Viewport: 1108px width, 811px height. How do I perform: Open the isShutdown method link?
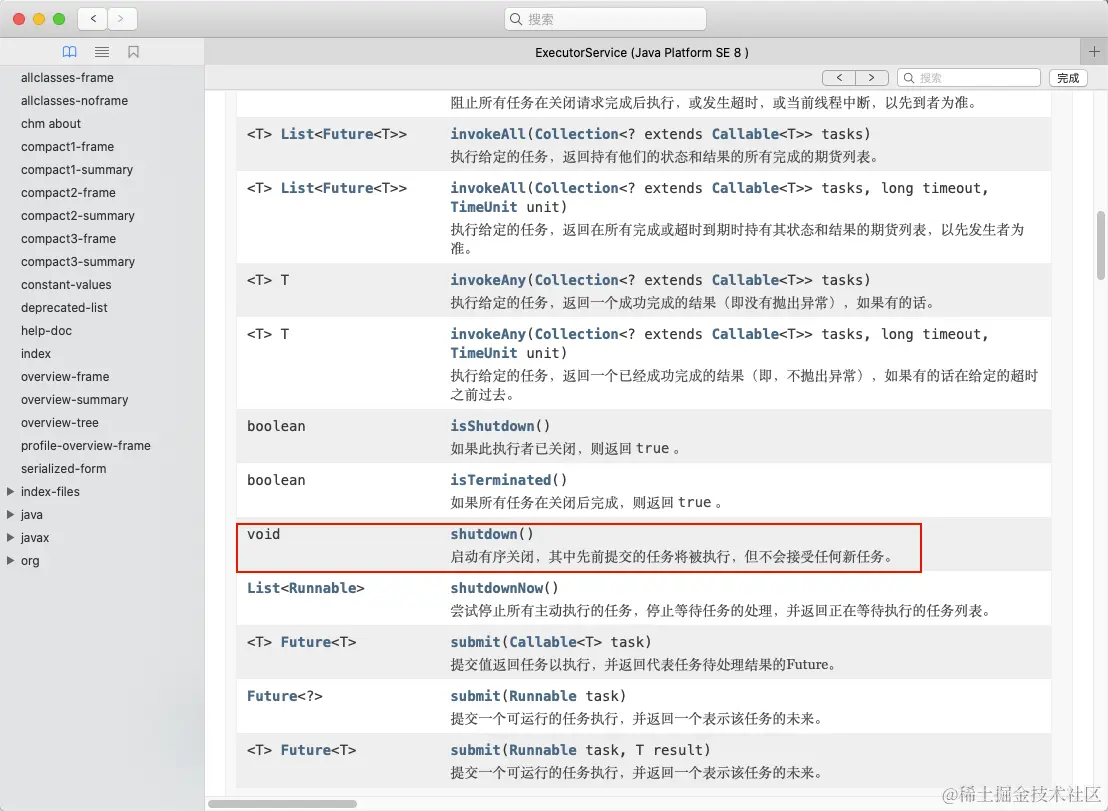tap(493, 426)
